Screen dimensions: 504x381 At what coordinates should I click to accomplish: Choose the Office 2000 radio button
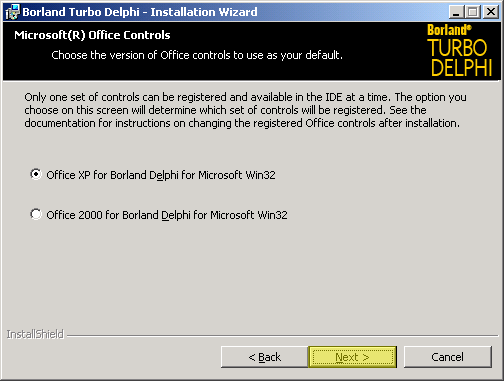coord(36,214)
